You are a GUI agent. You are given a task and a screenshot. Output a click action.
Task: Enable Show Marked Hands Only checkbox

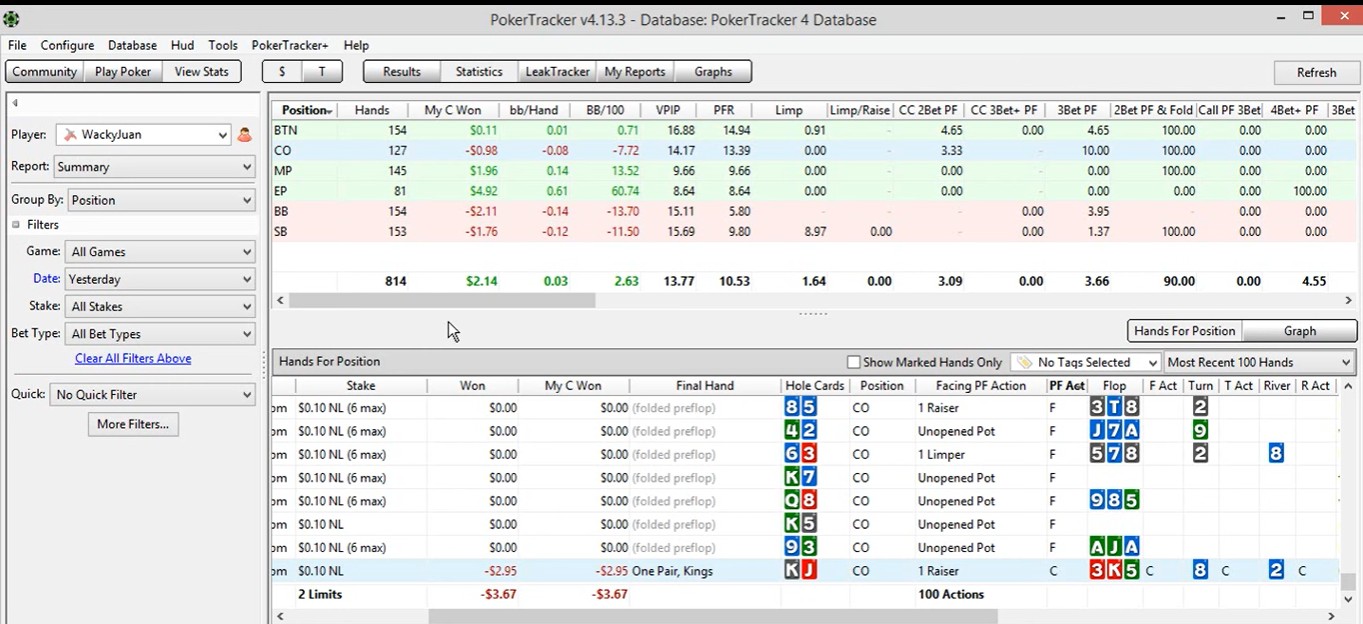pos(853,363)
